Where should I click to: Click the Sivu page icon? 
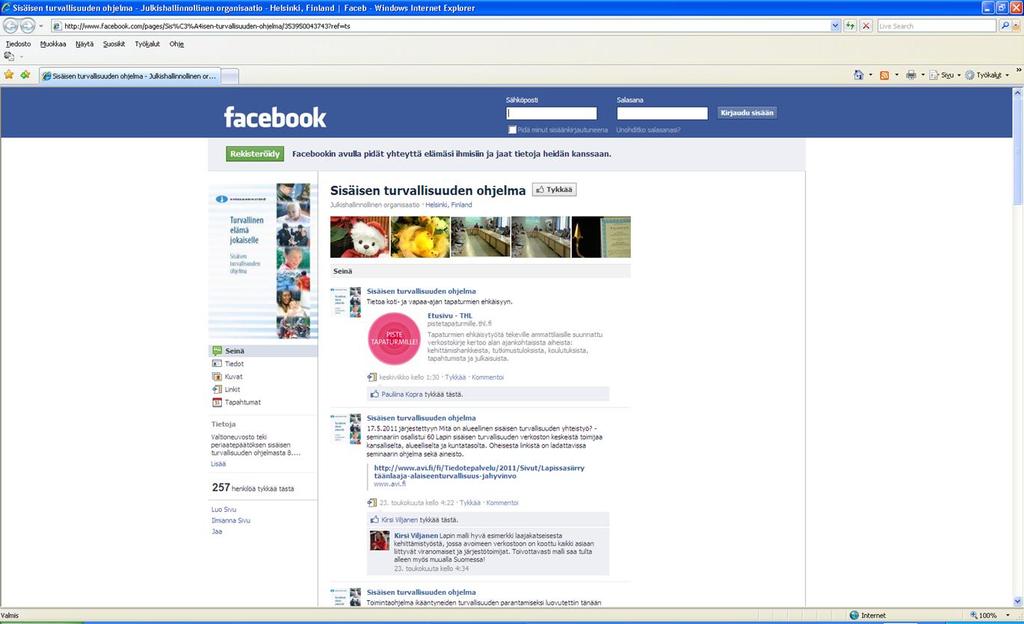[934, 75]
